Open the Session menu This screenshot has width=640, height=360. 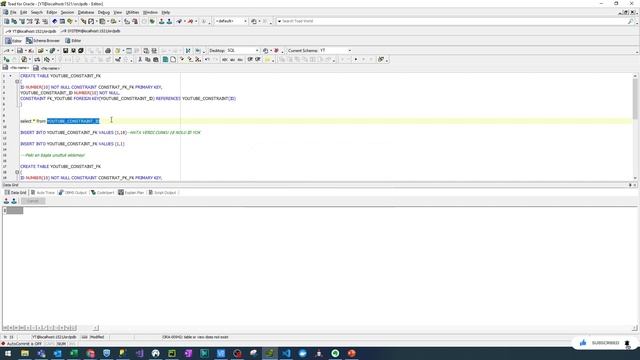[67, 12]
